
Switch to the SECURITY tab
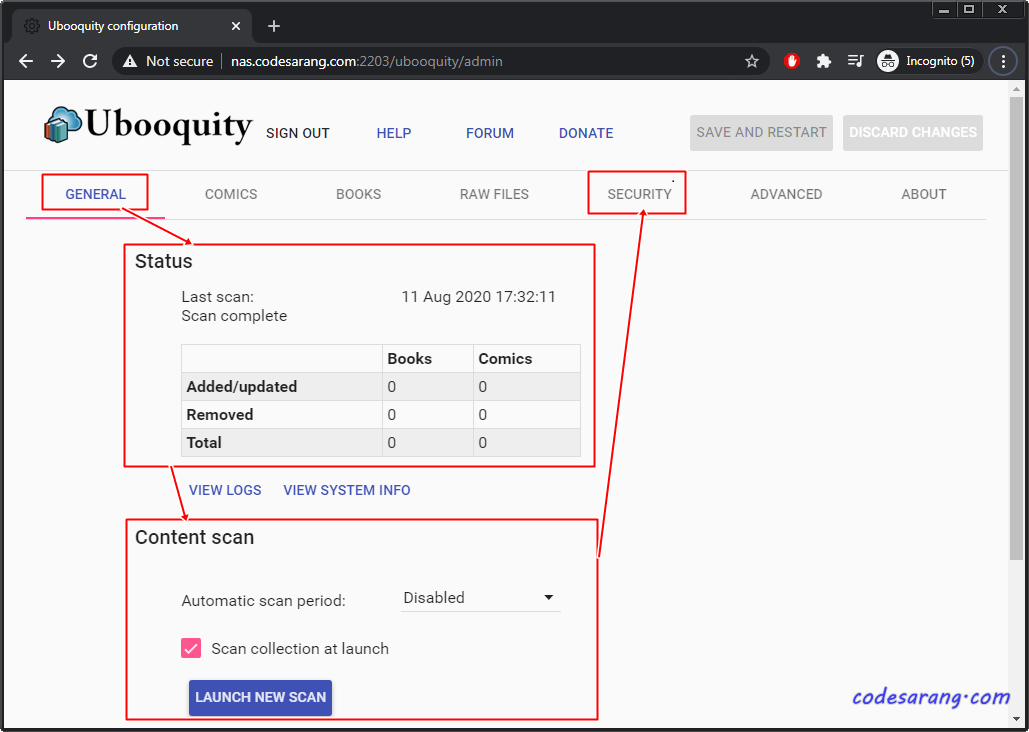coord(639,194)
